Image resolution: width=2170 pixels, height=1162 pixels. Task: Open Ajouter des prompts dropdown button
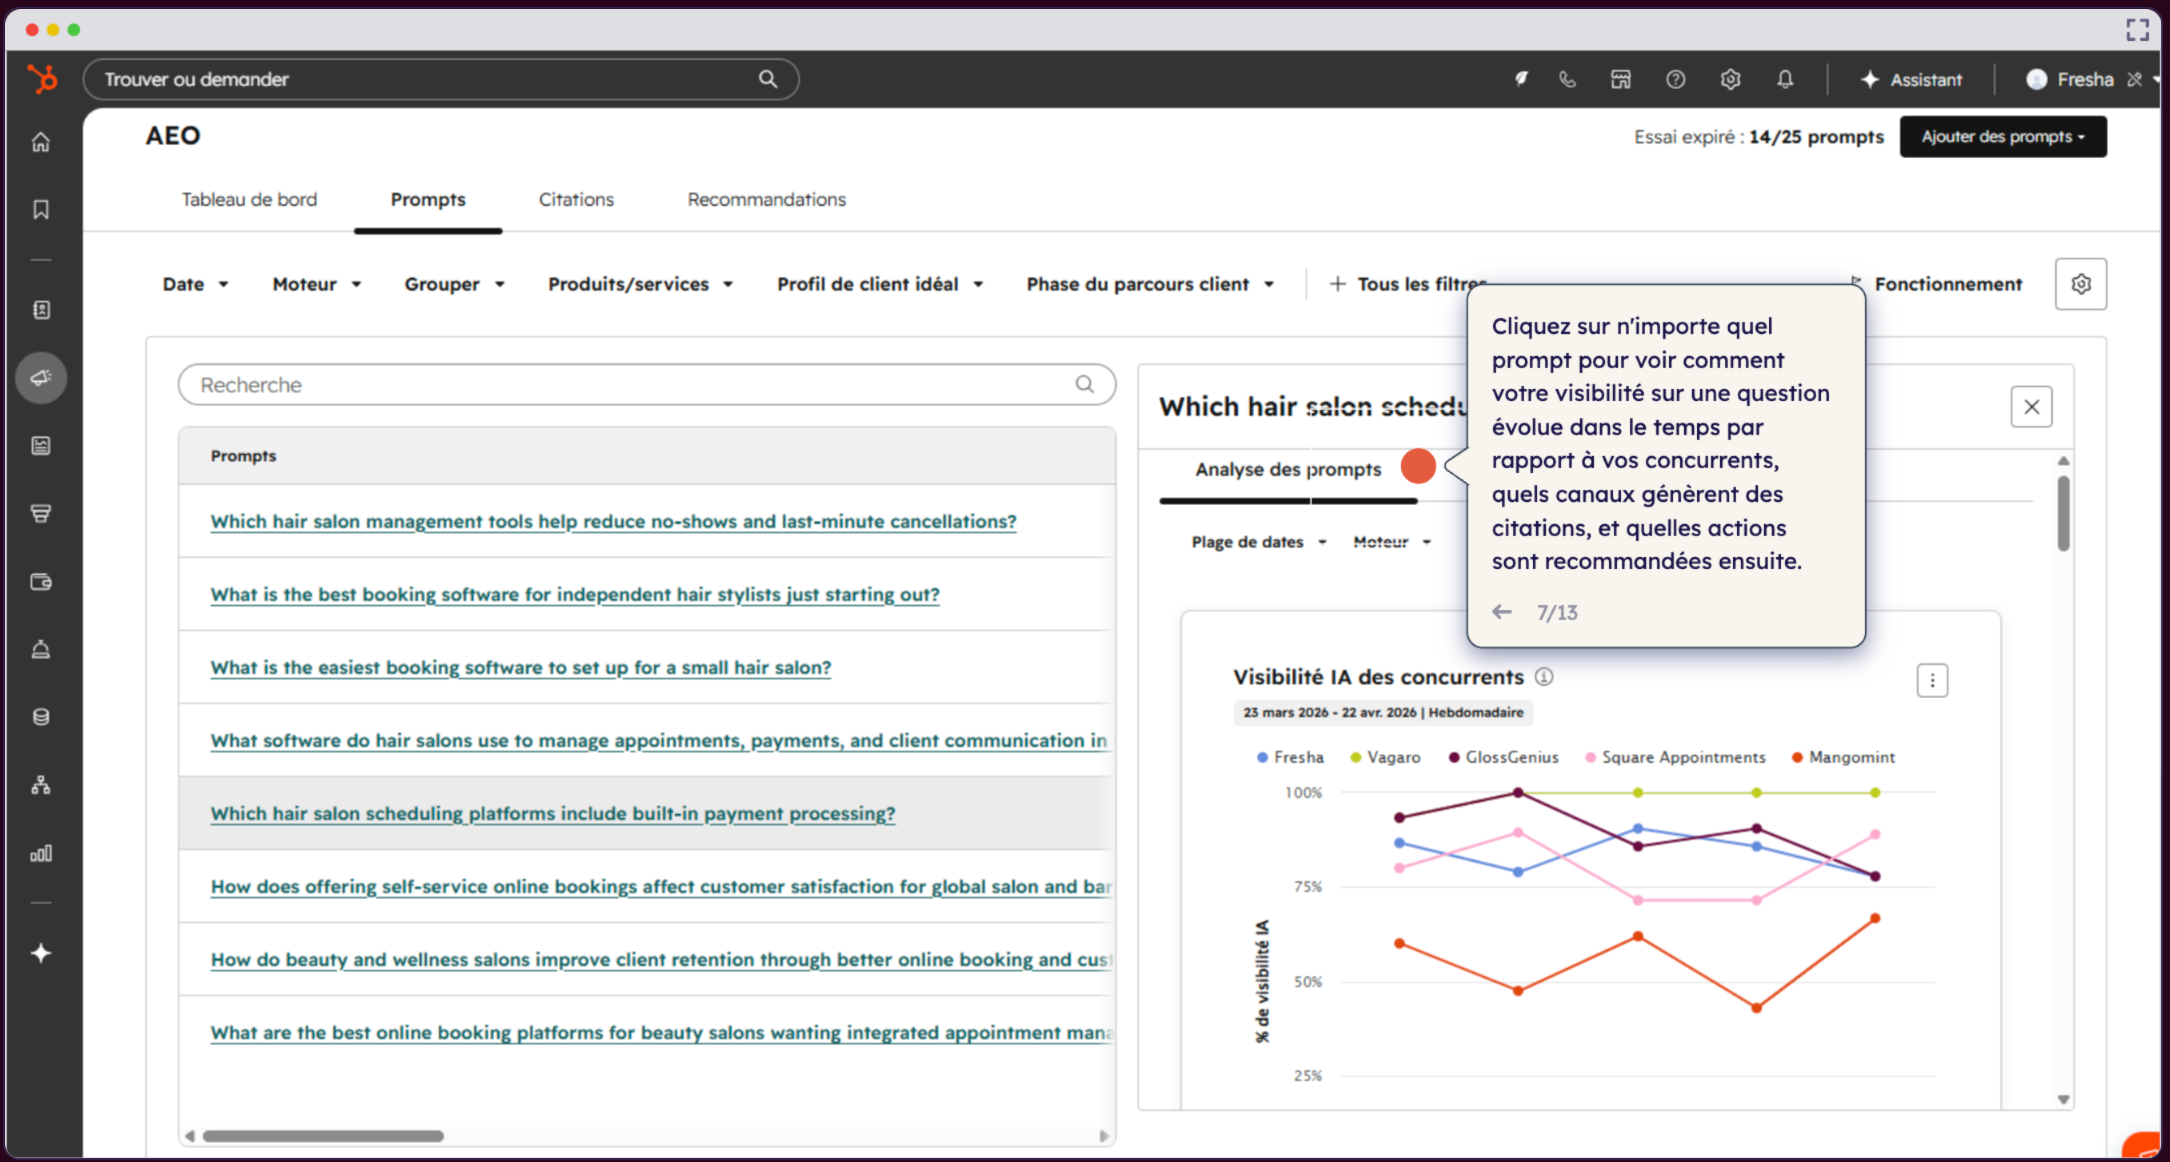2003,137
